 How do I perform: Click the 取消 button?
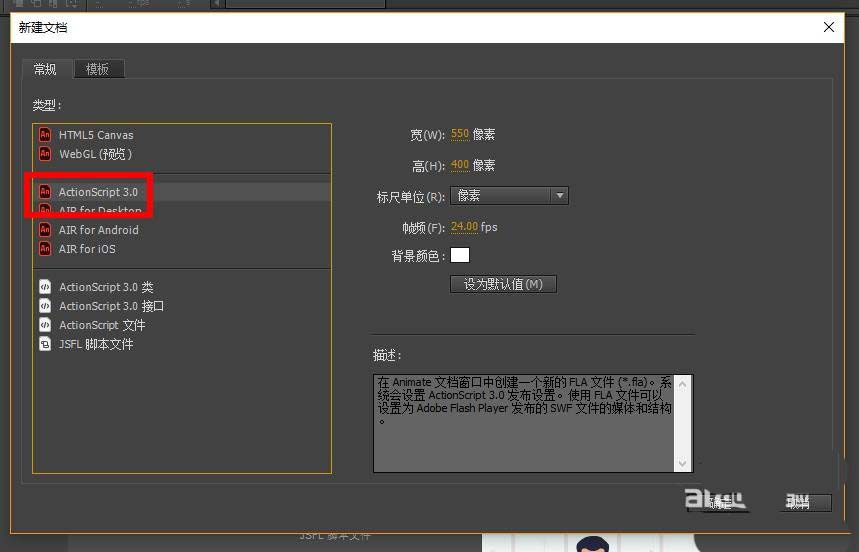click(x=805, y=502)
